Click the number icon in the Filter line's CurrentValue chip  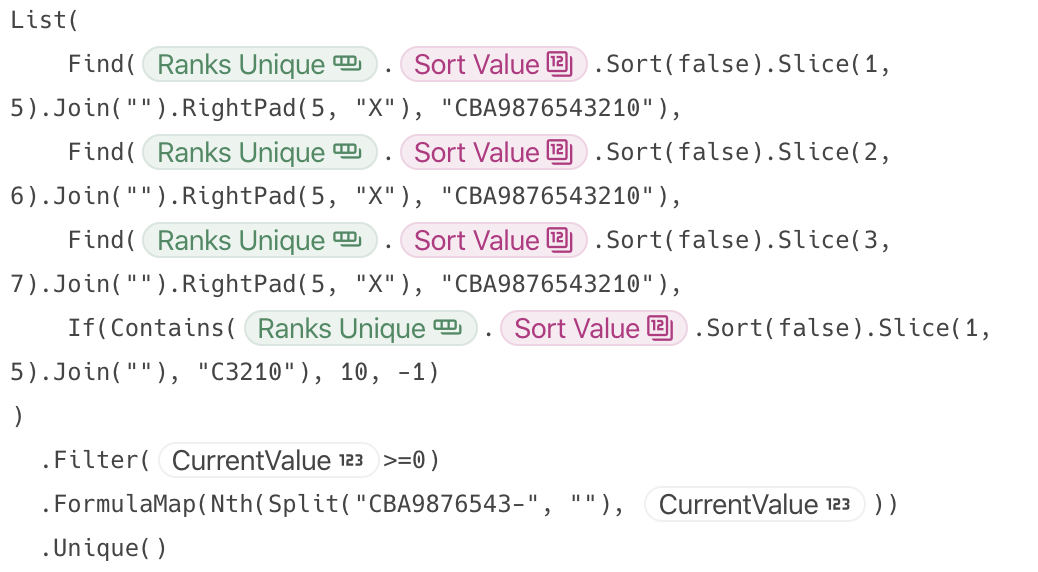[x=350, y=461]
